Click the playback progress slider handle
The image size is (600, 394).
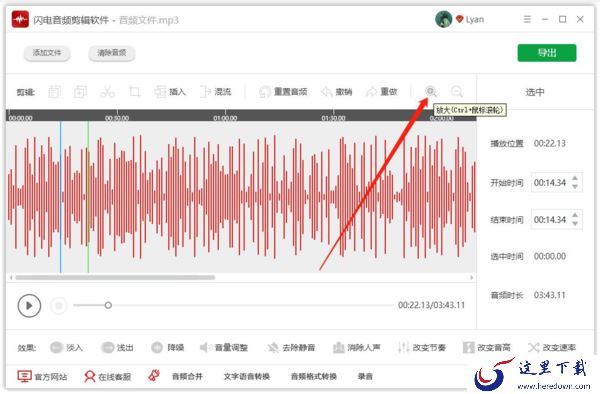(108, 305)
